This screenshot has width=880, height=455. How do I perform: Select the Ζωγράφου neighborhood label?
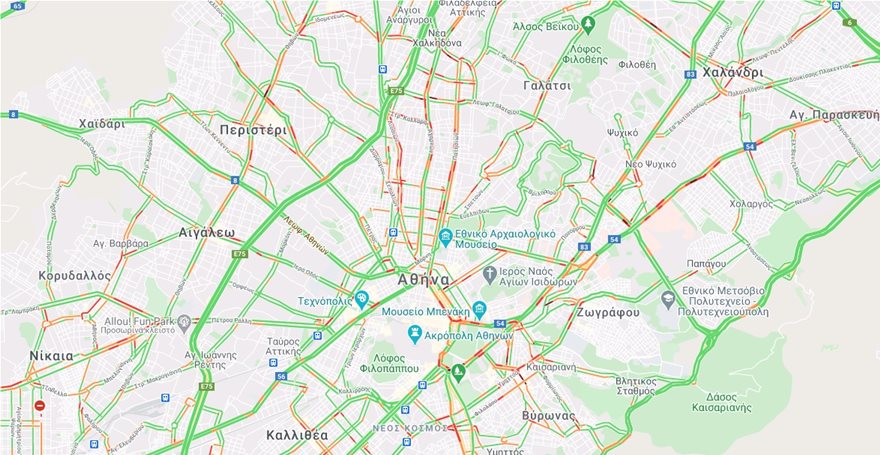[x=608, y=313]
